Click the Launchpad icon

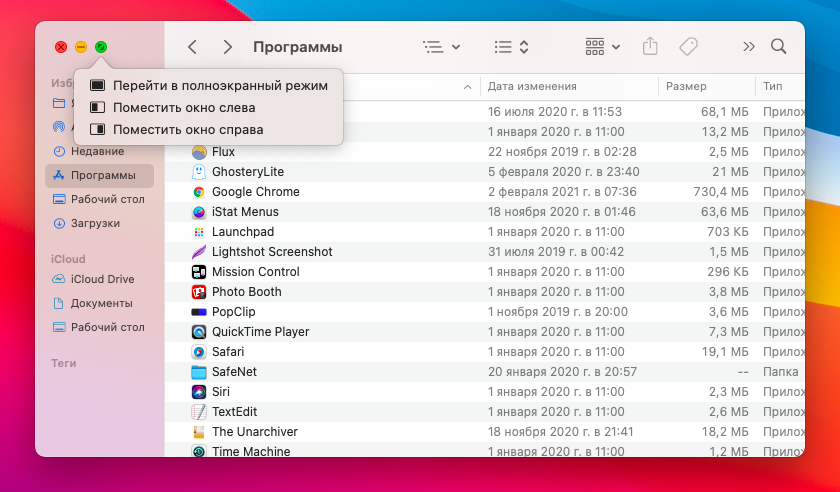(x=199, y=232)
